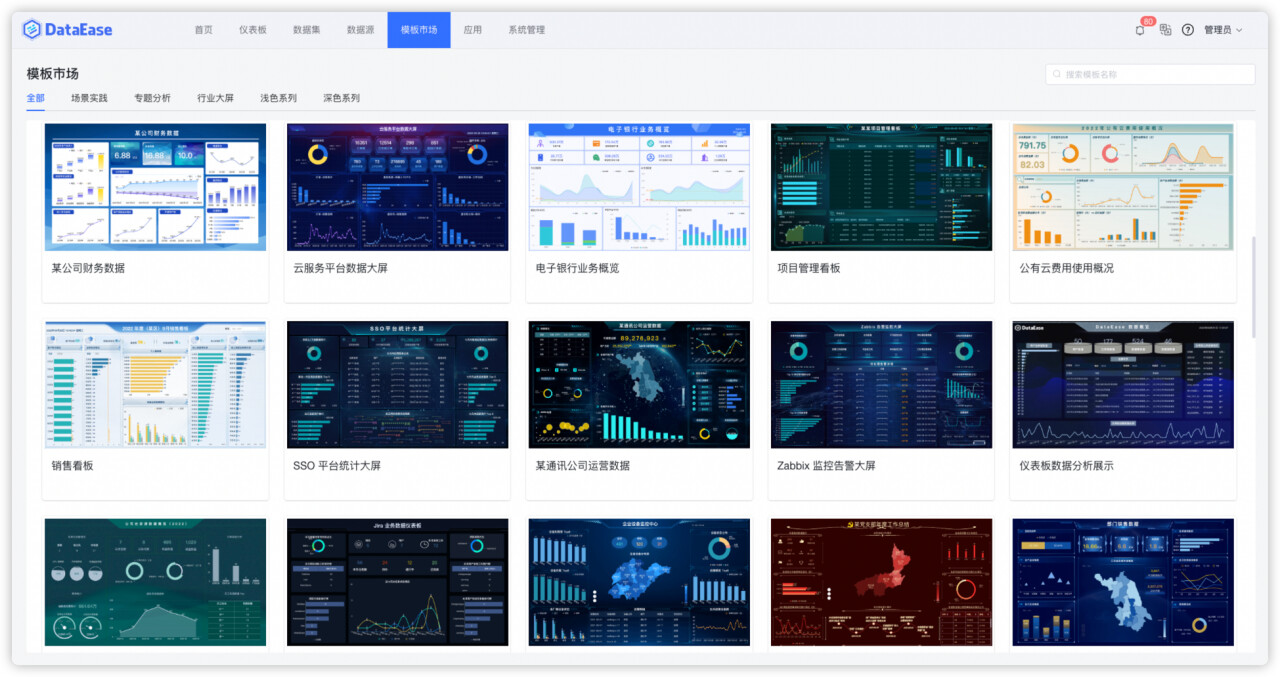
Task: Expand the 管理员 user dropdown
Action: pyautogui.click(x=1223, y=30)
